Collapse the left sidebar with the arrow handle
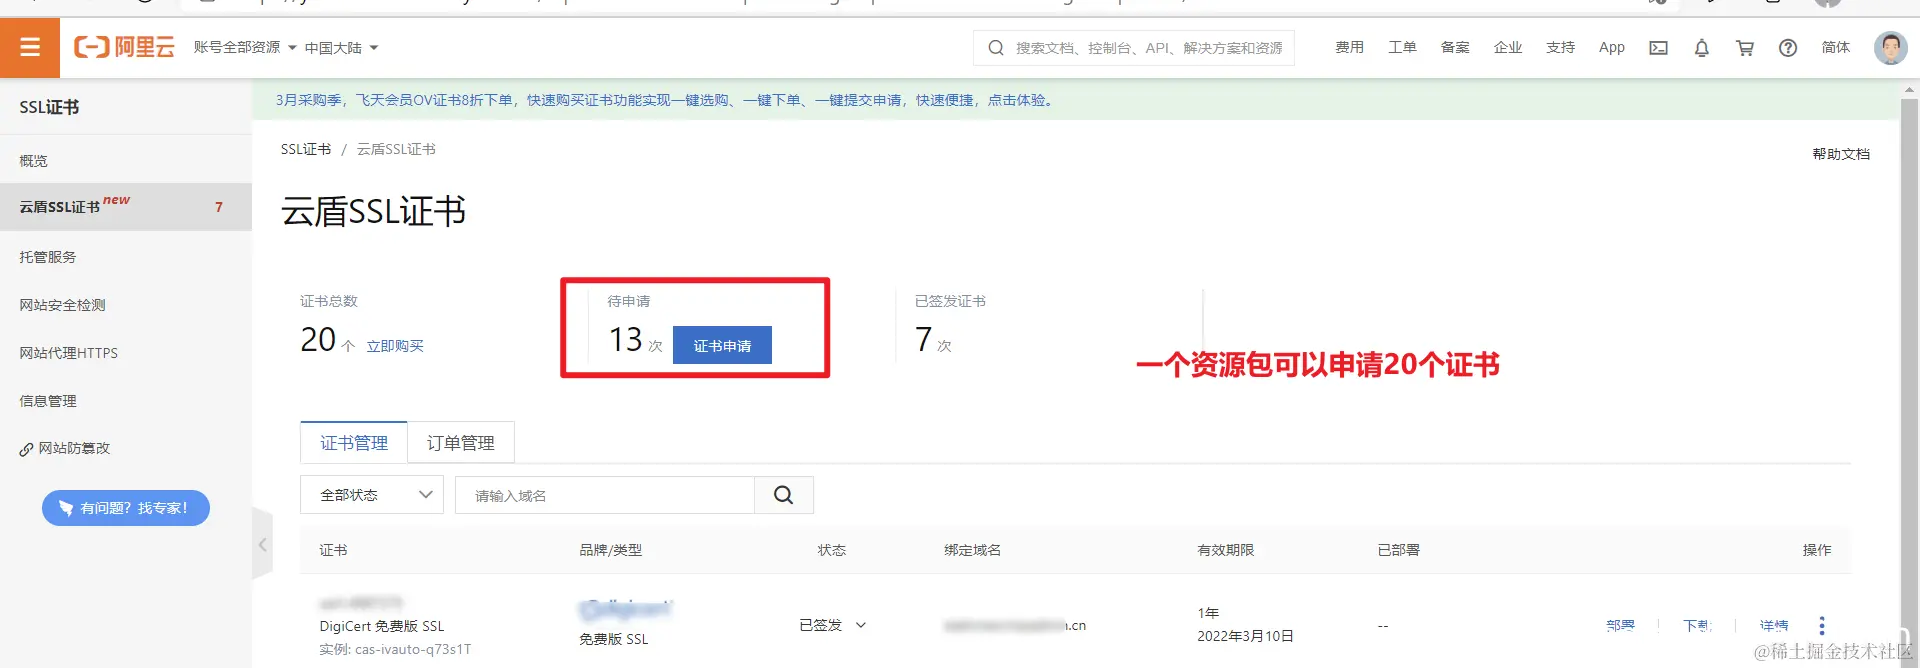This screenshot has width=1920, height=668. (x=262, y=544)
